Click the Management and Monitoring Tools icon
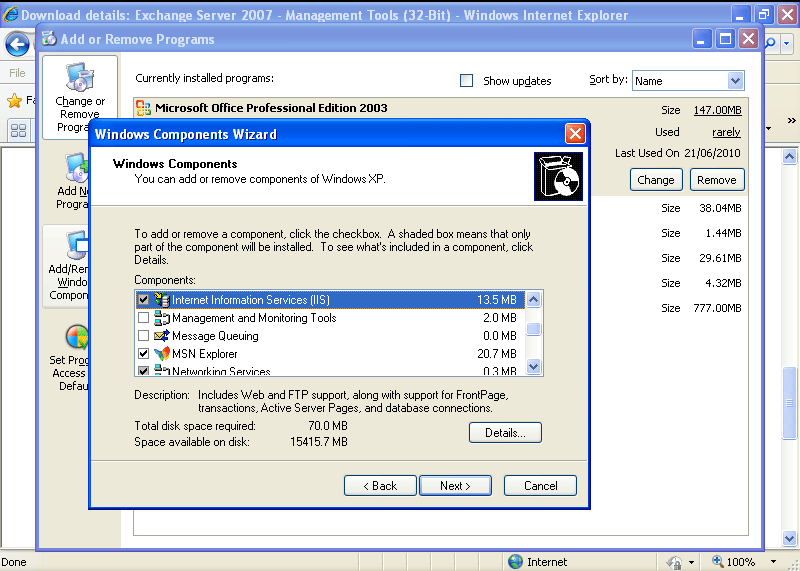Screen dimensions: 800x571 tap(162, 318)
